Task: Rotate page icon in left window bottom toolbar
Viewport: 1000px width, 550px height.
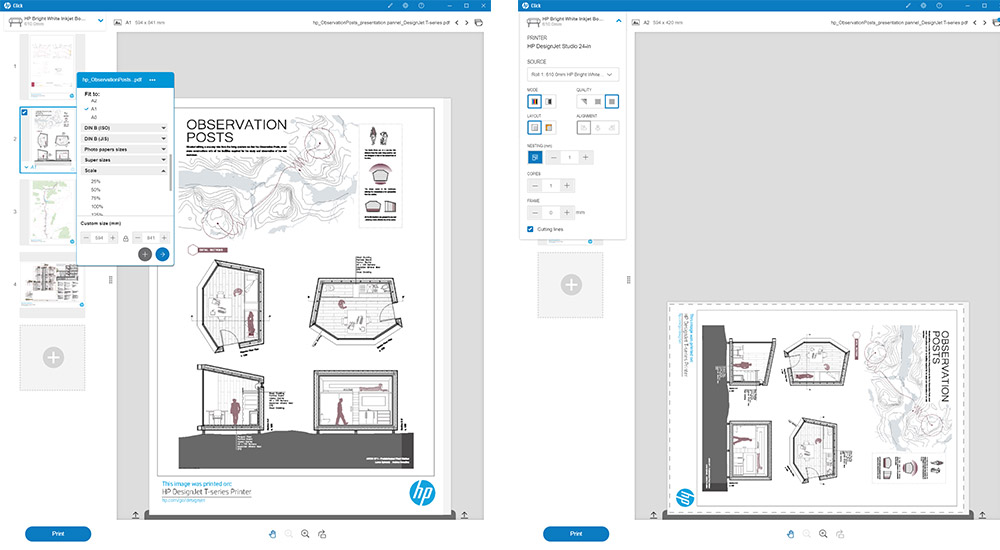Action: tap(322, 534)
